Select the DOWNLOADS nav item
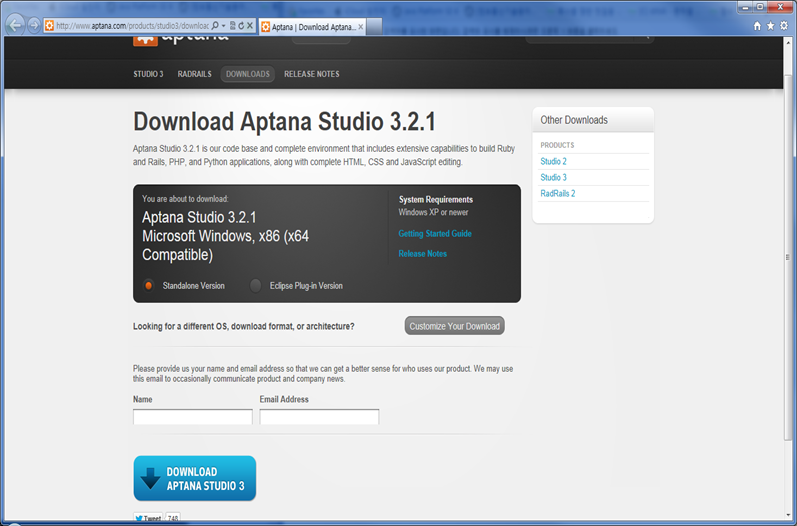Screen dimensions: 797x526 coord(248,74)
